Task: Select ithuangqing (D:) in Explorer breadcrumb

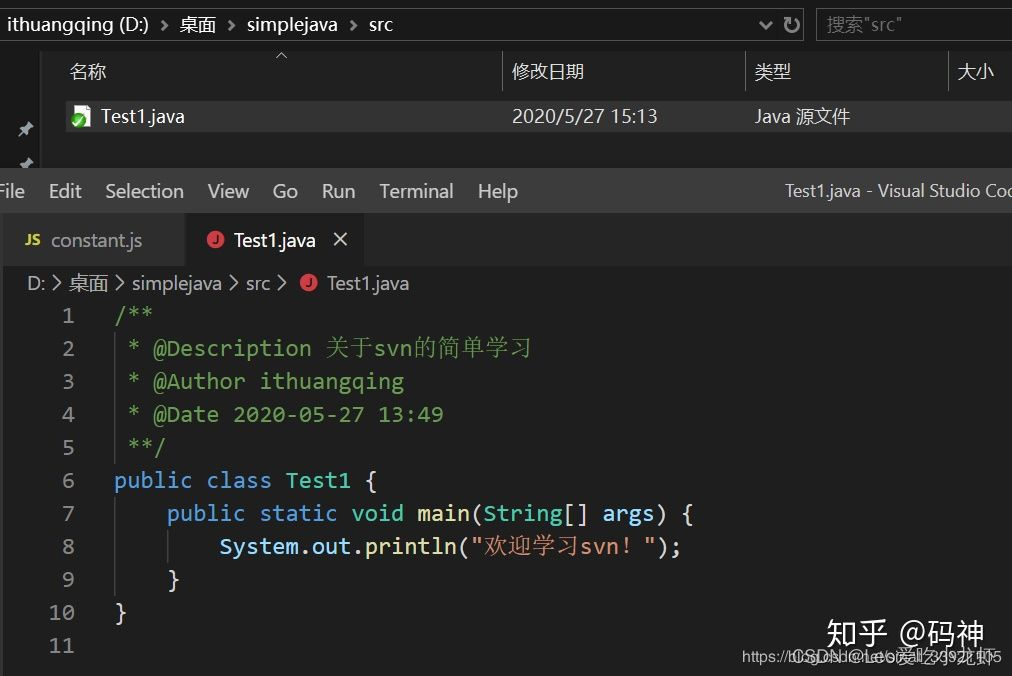Action: [77, 25]
